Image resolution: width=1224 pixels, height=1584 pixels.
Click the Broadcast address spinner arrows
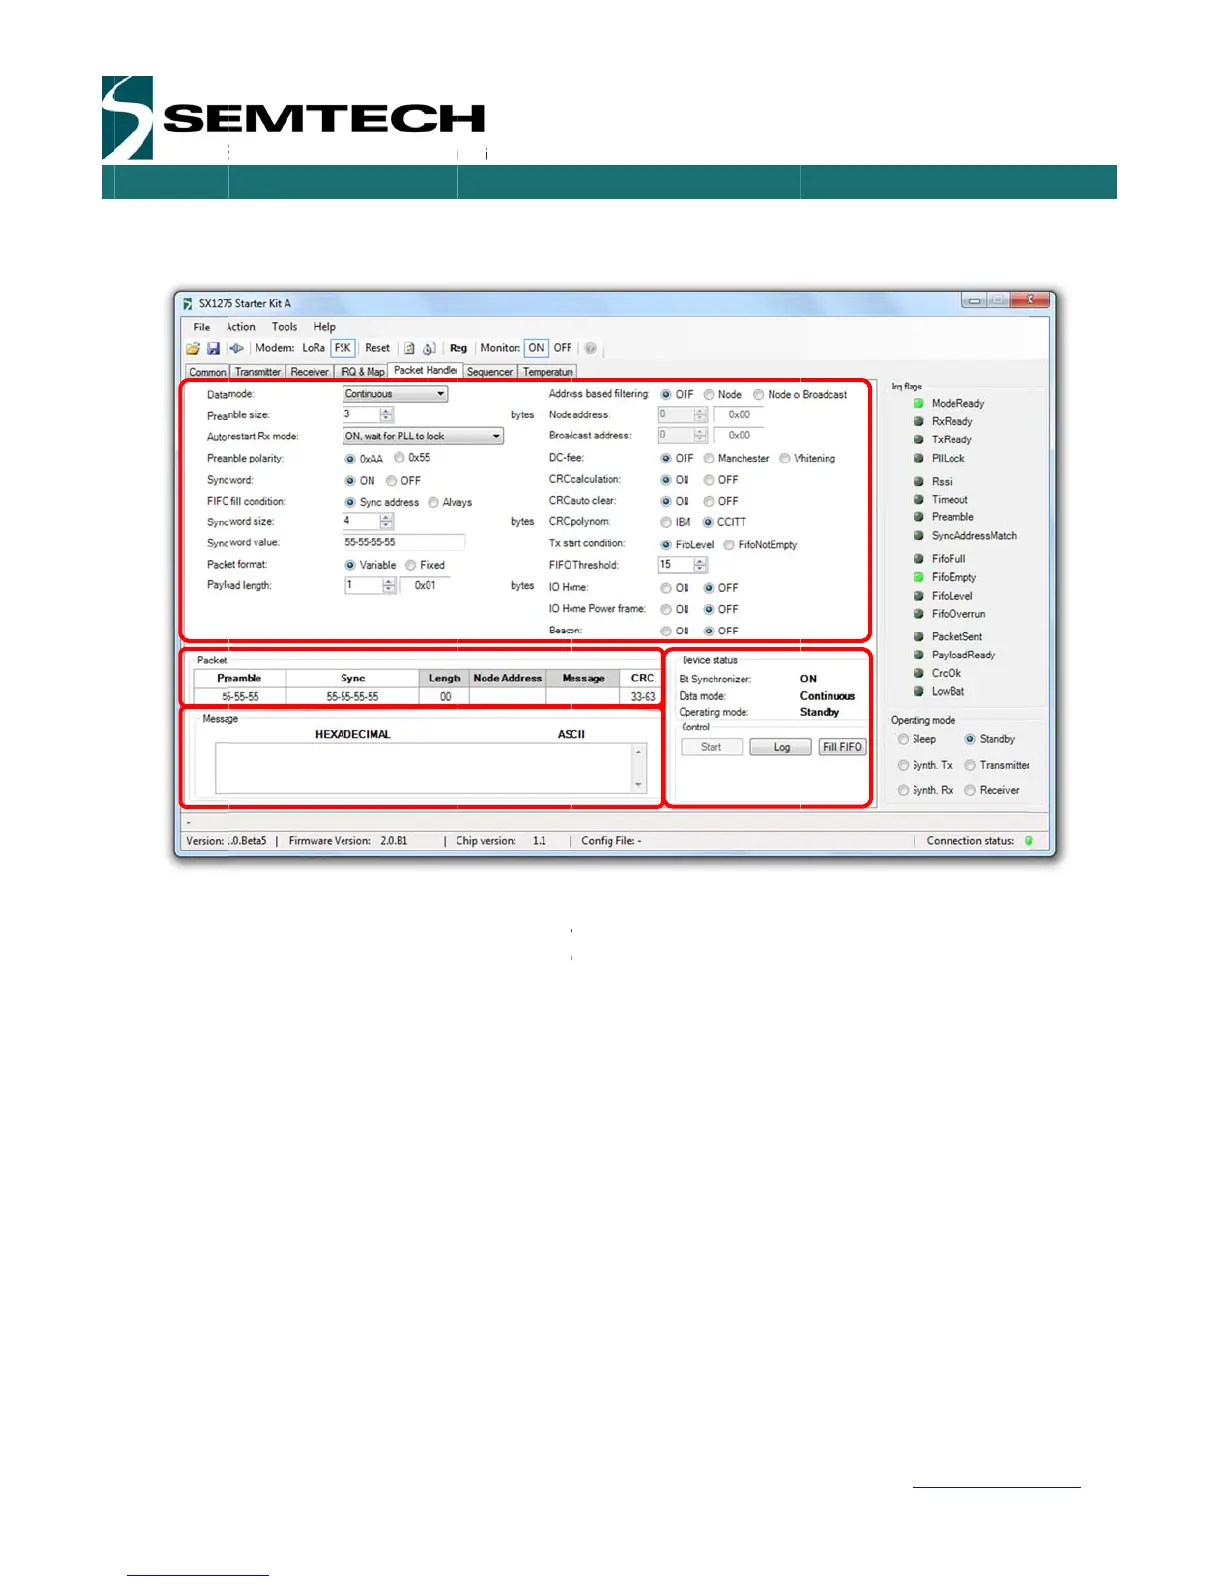click(x=700, y=435)
